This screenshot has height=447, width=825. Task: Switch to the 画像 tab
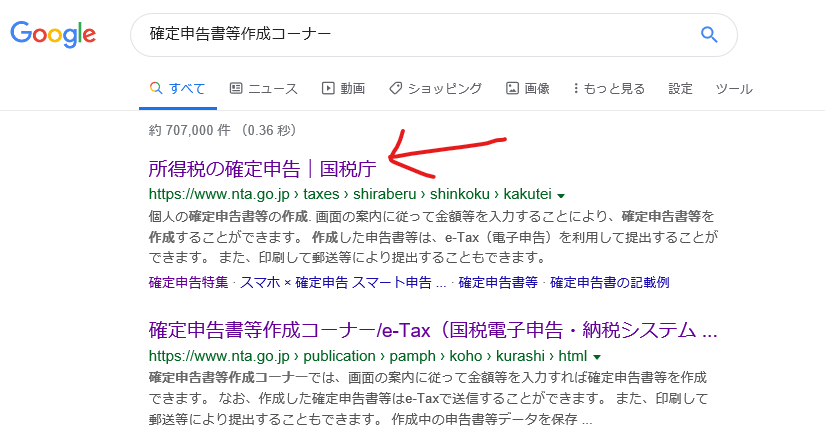pyautogui.click(x=528, y=88)
